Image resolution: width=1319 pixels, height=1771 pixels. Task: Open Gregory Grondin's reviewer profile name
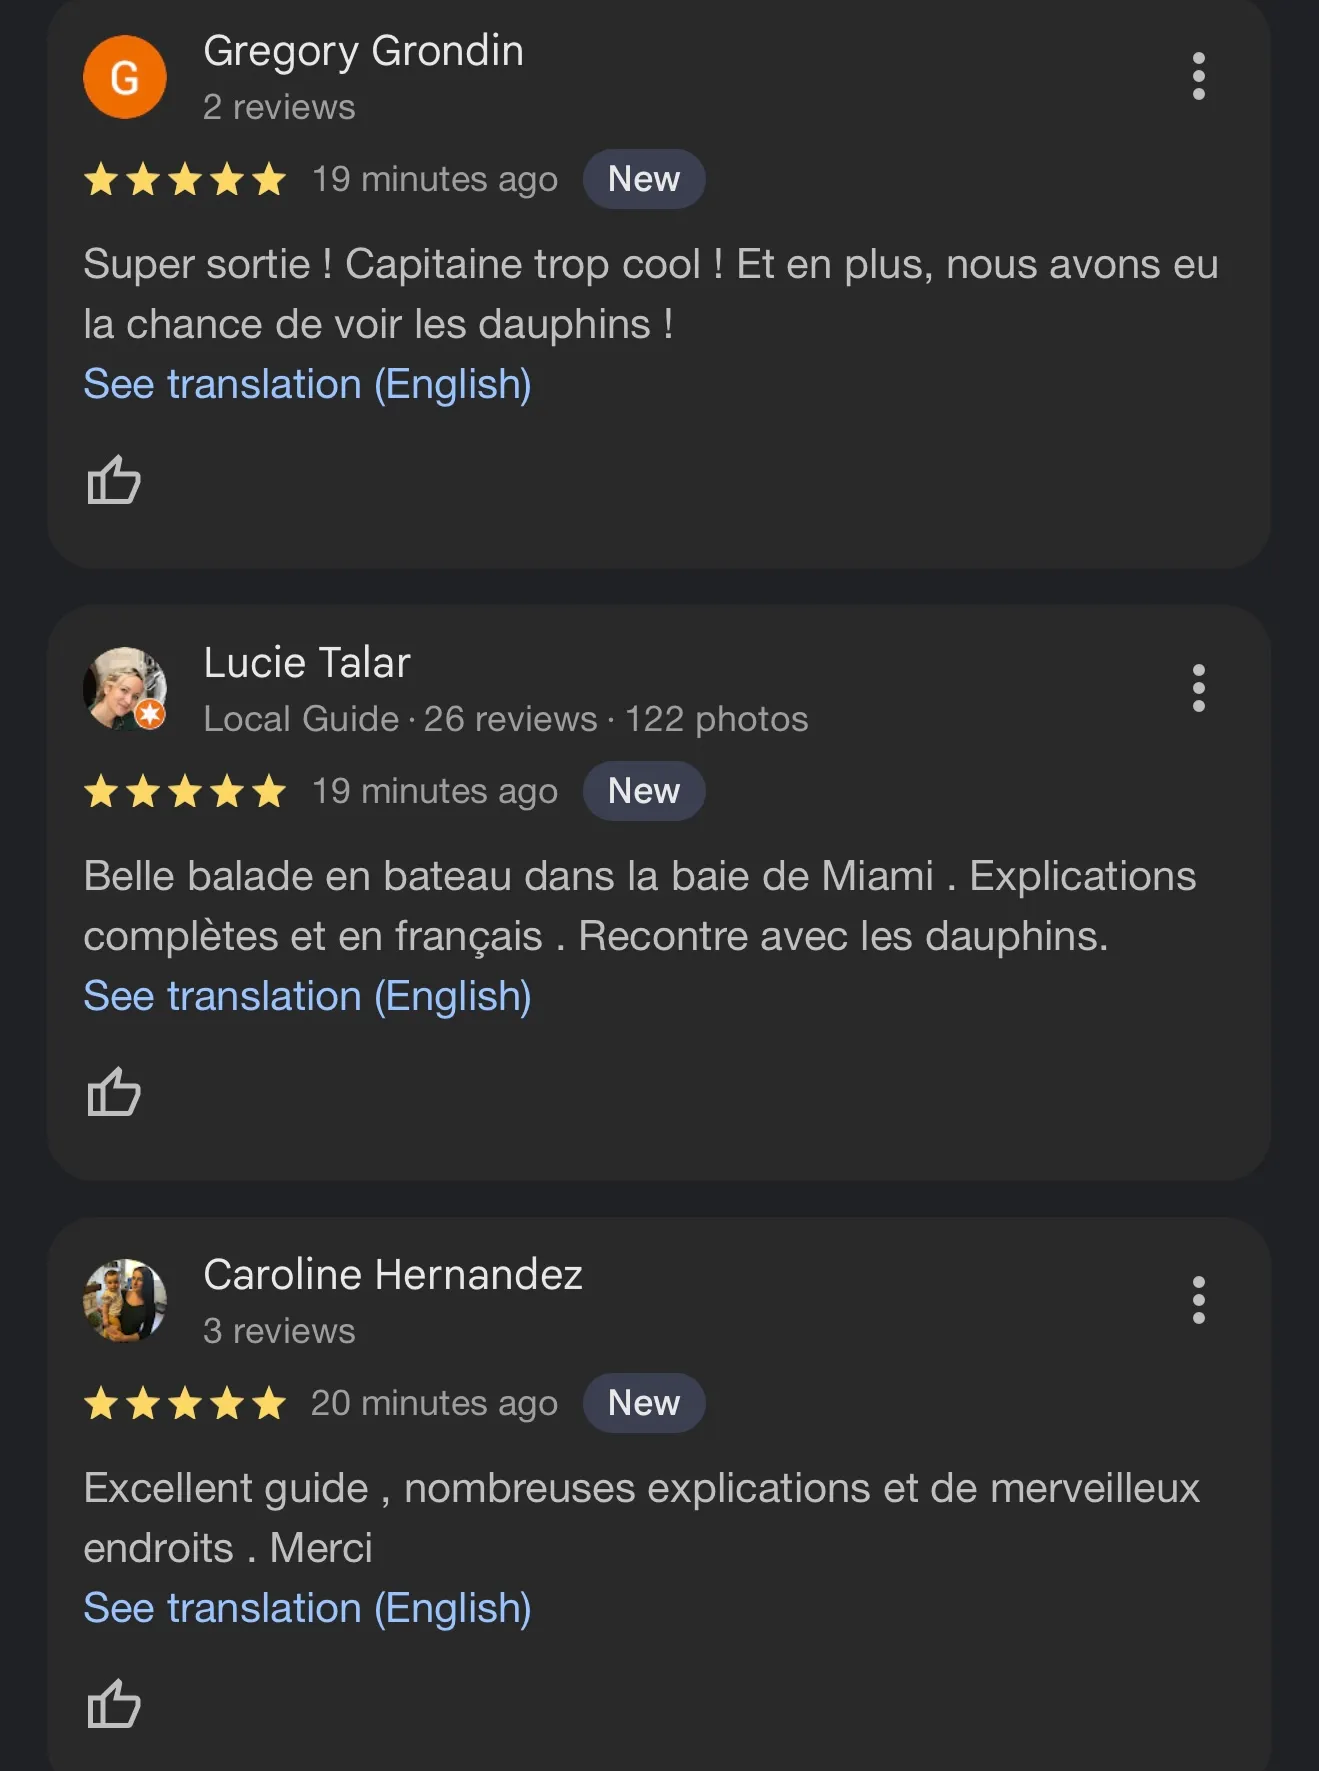(x=363, y=51)
